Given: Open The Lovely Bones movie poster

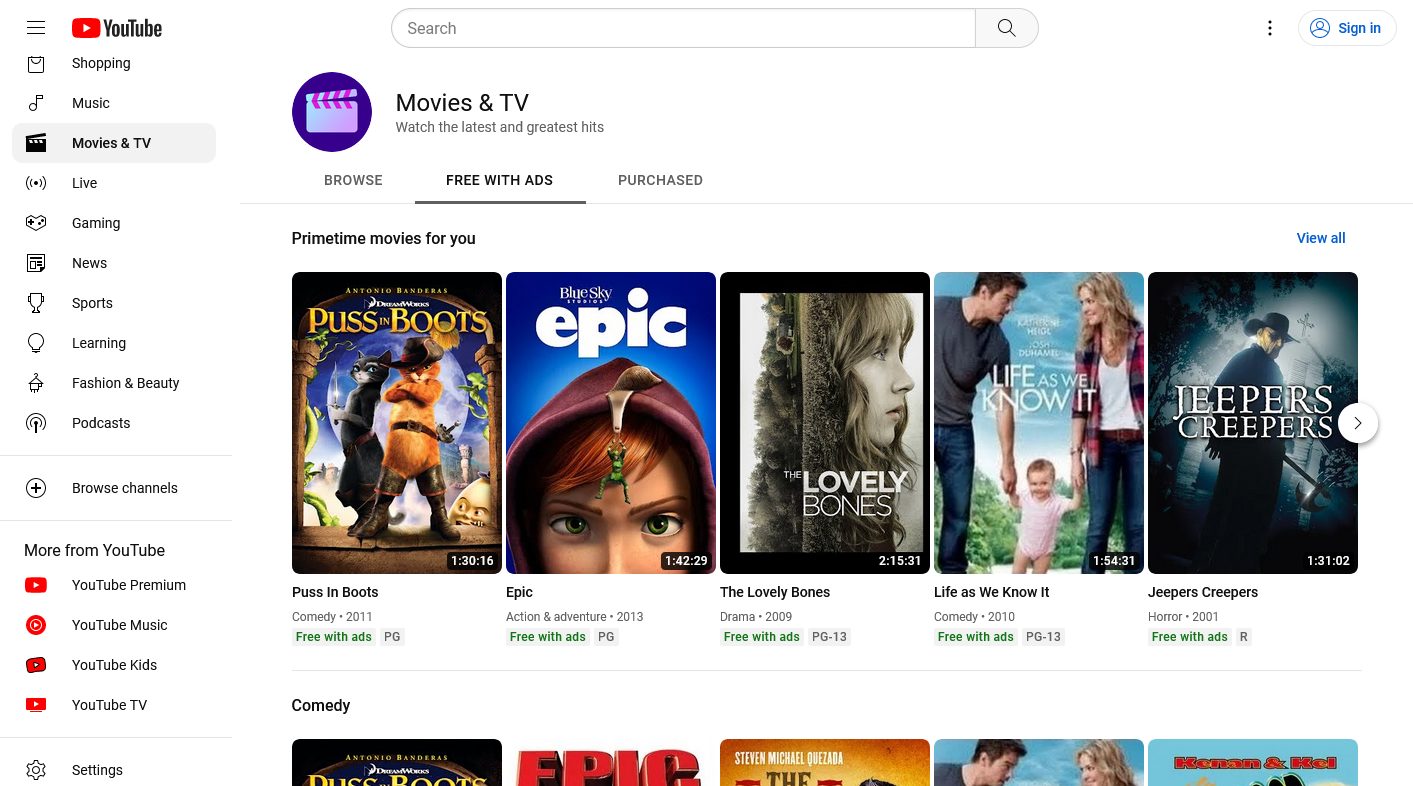Looking at the screenshot, I should (x=825, y=422).
